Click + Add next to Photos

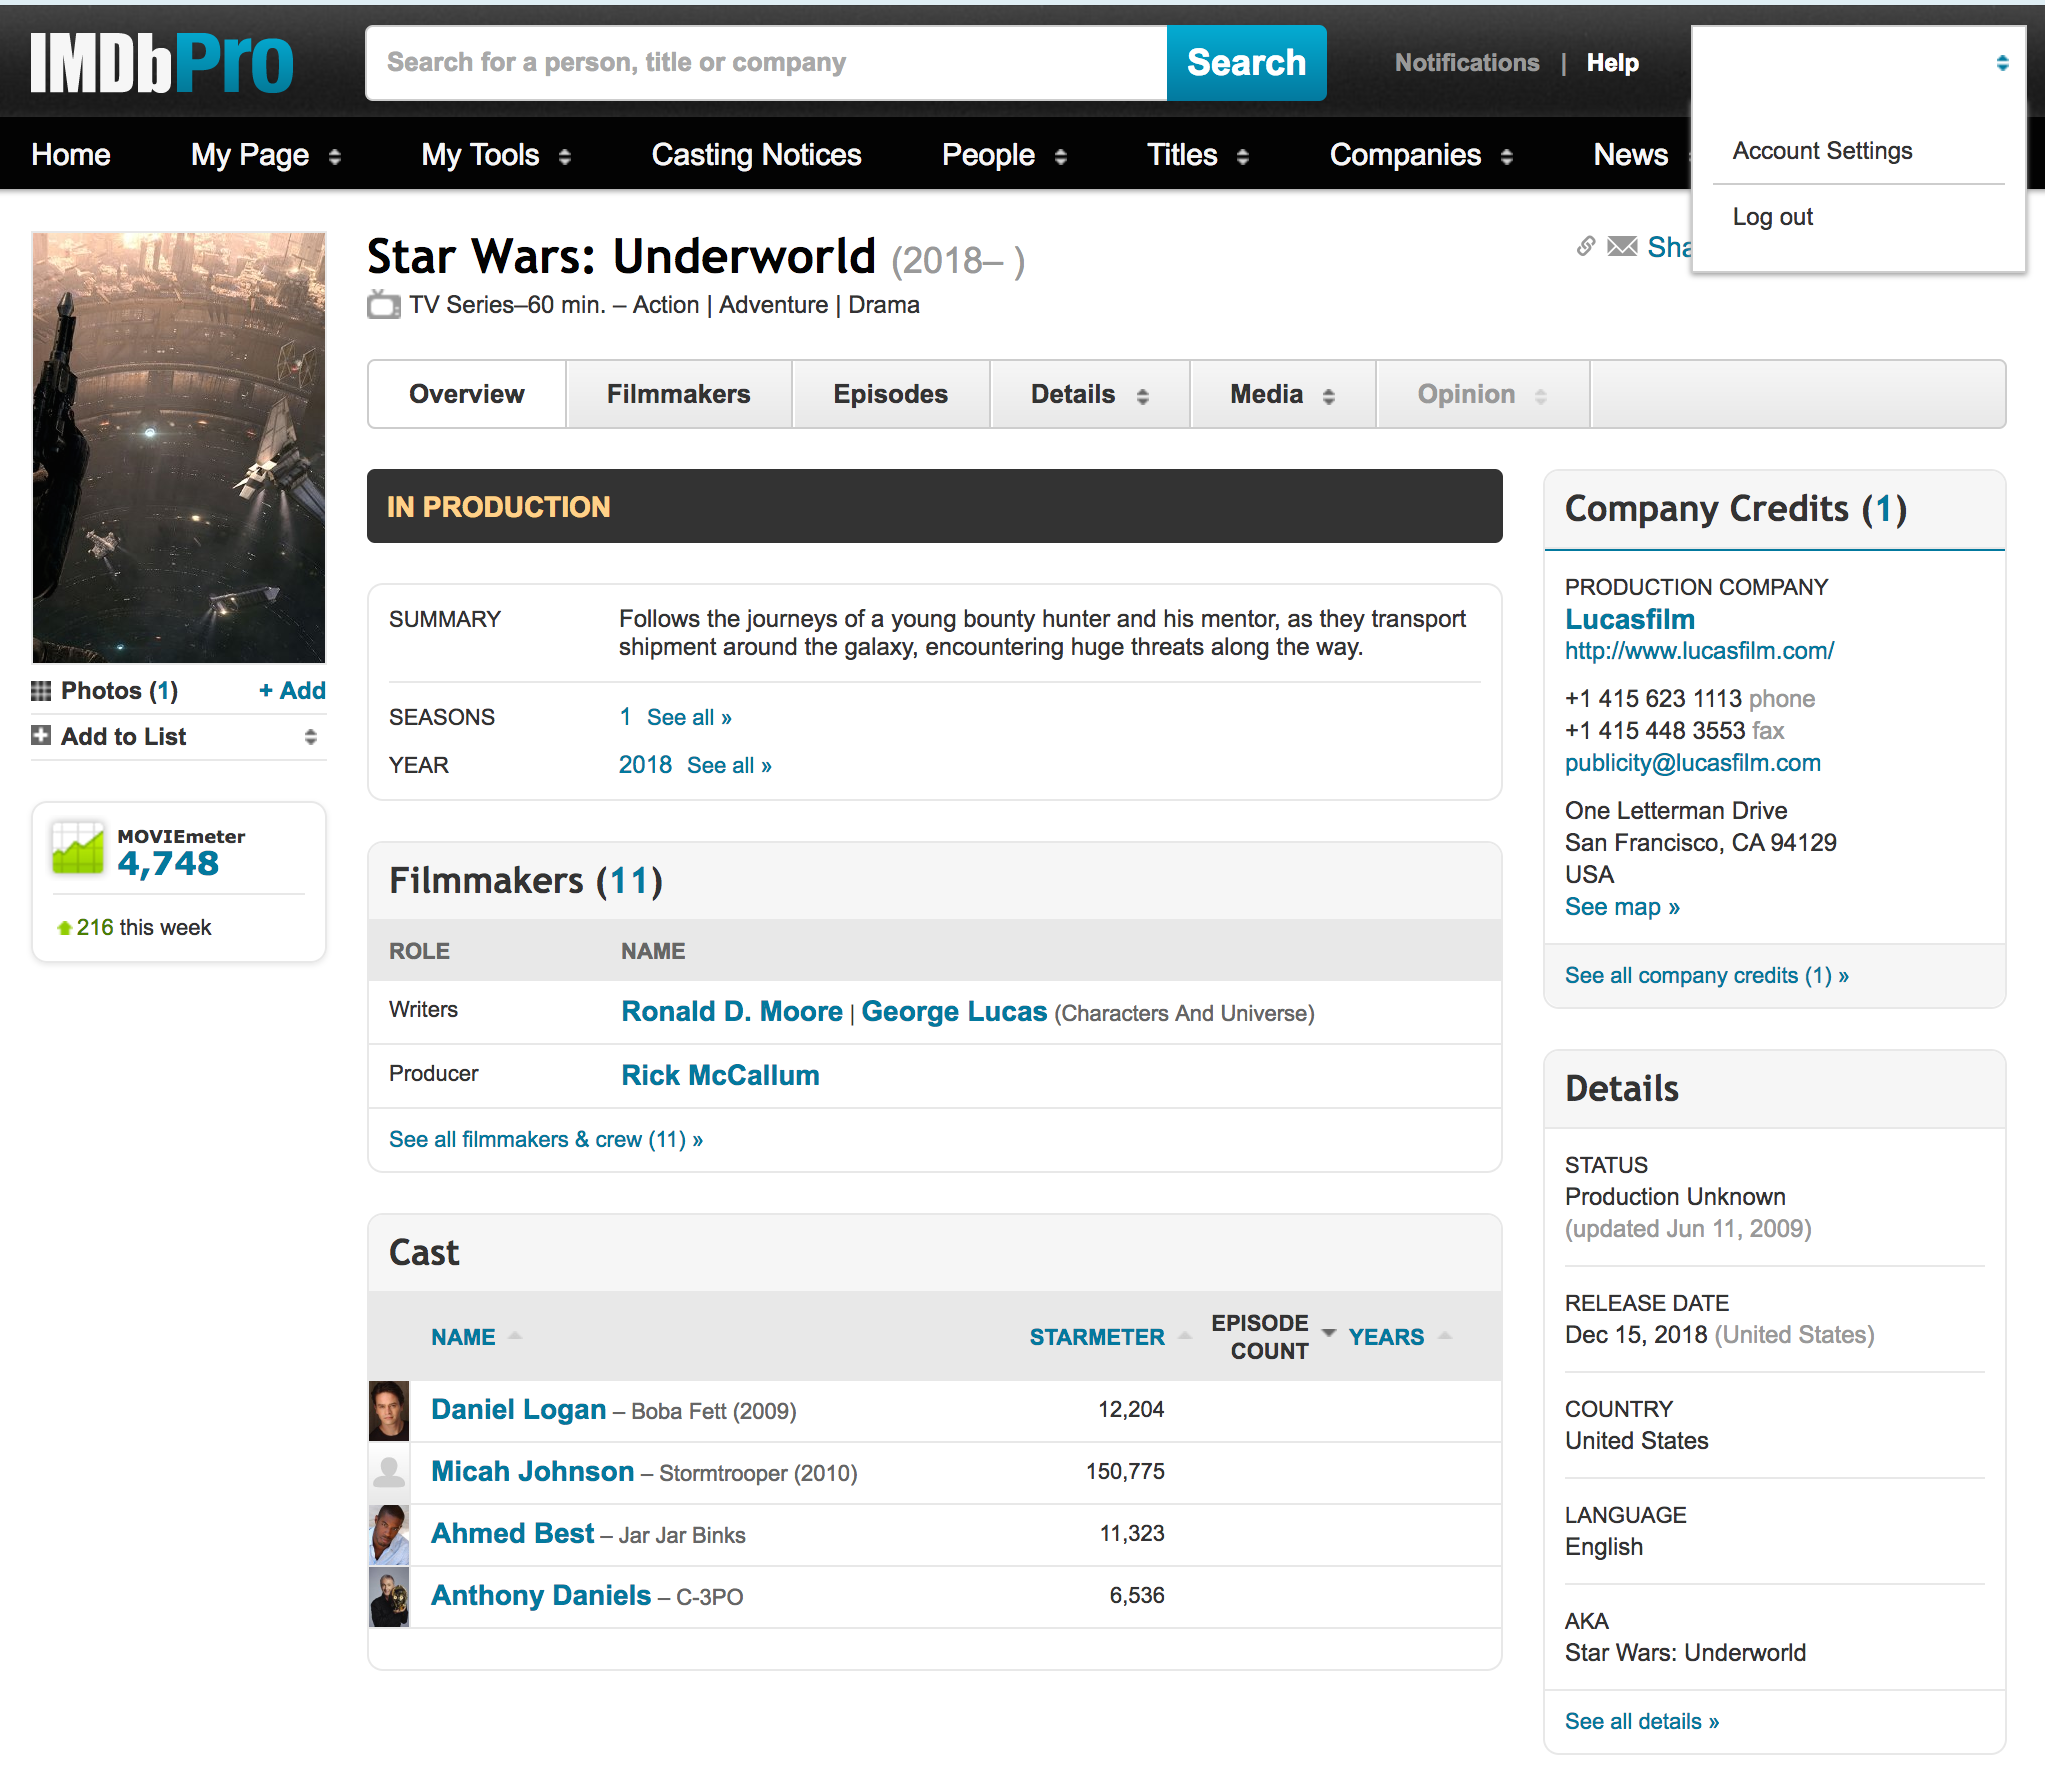pos(292,691)
